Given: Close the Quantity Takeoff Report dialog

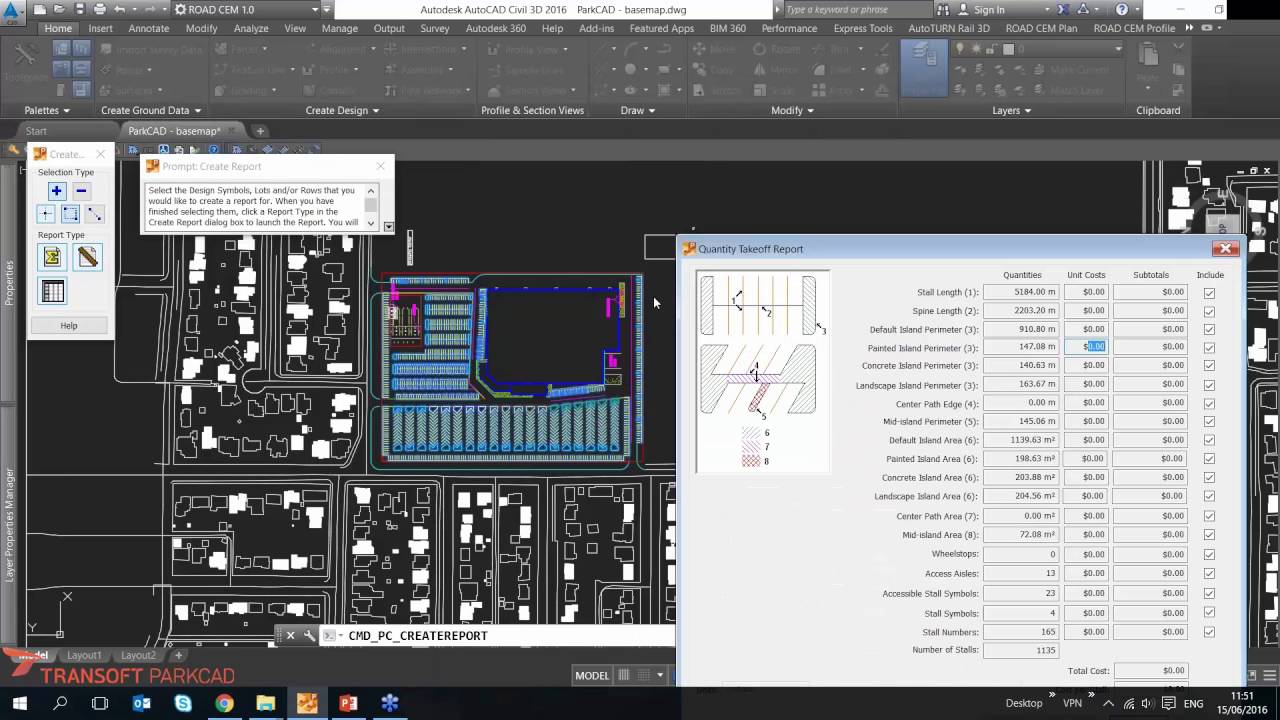Looking at the screenshot, I should (1225, 249).
